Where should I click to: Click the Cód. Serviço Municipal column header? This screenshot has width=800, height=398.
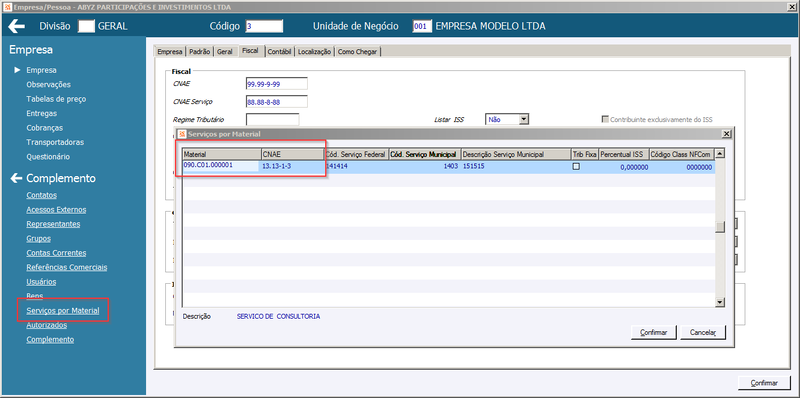[x=424, y=154]
